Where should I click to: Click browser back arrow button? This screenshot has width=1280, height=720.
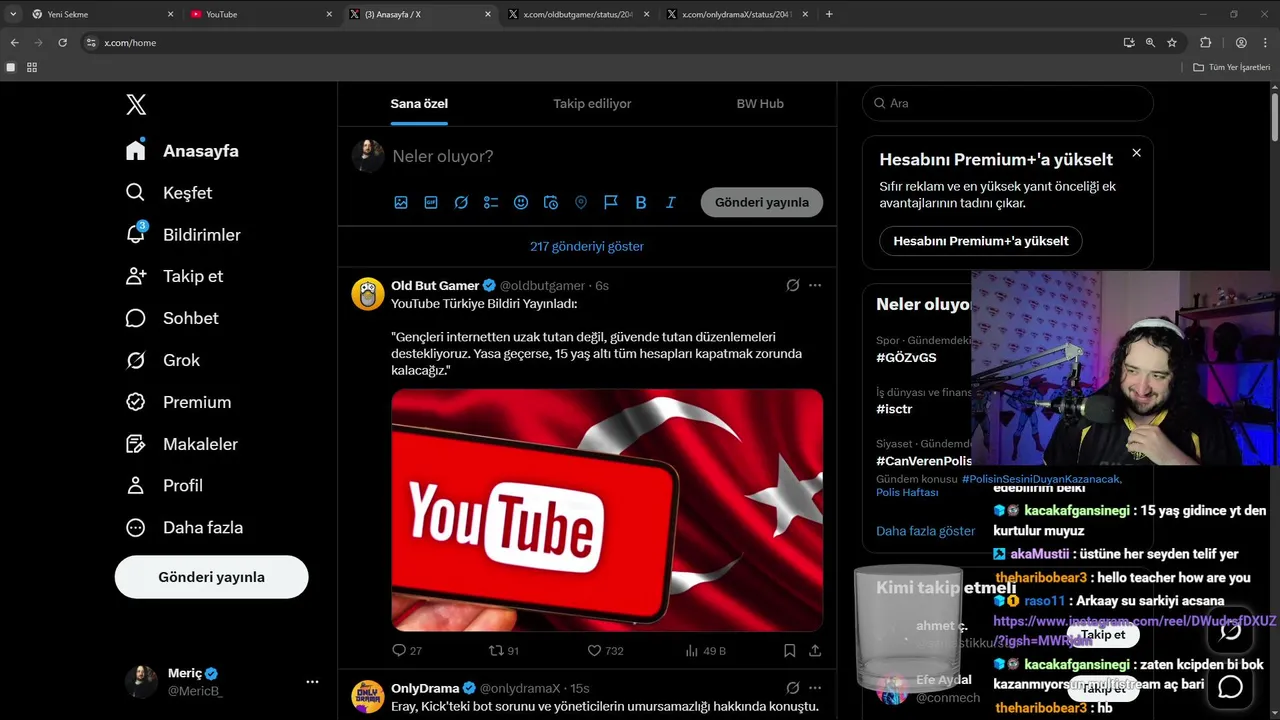[x=14, y=43]
